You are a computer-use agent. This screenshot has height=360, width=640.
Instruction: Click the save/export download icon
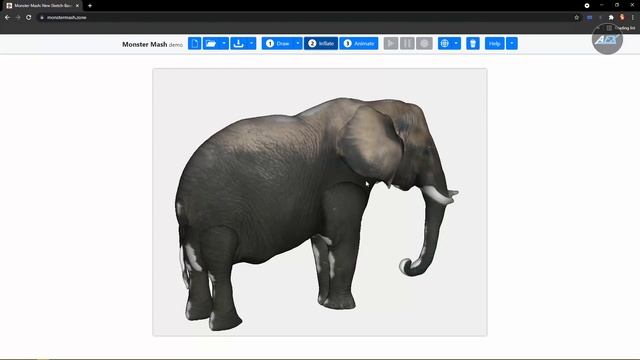pos(238,43)
